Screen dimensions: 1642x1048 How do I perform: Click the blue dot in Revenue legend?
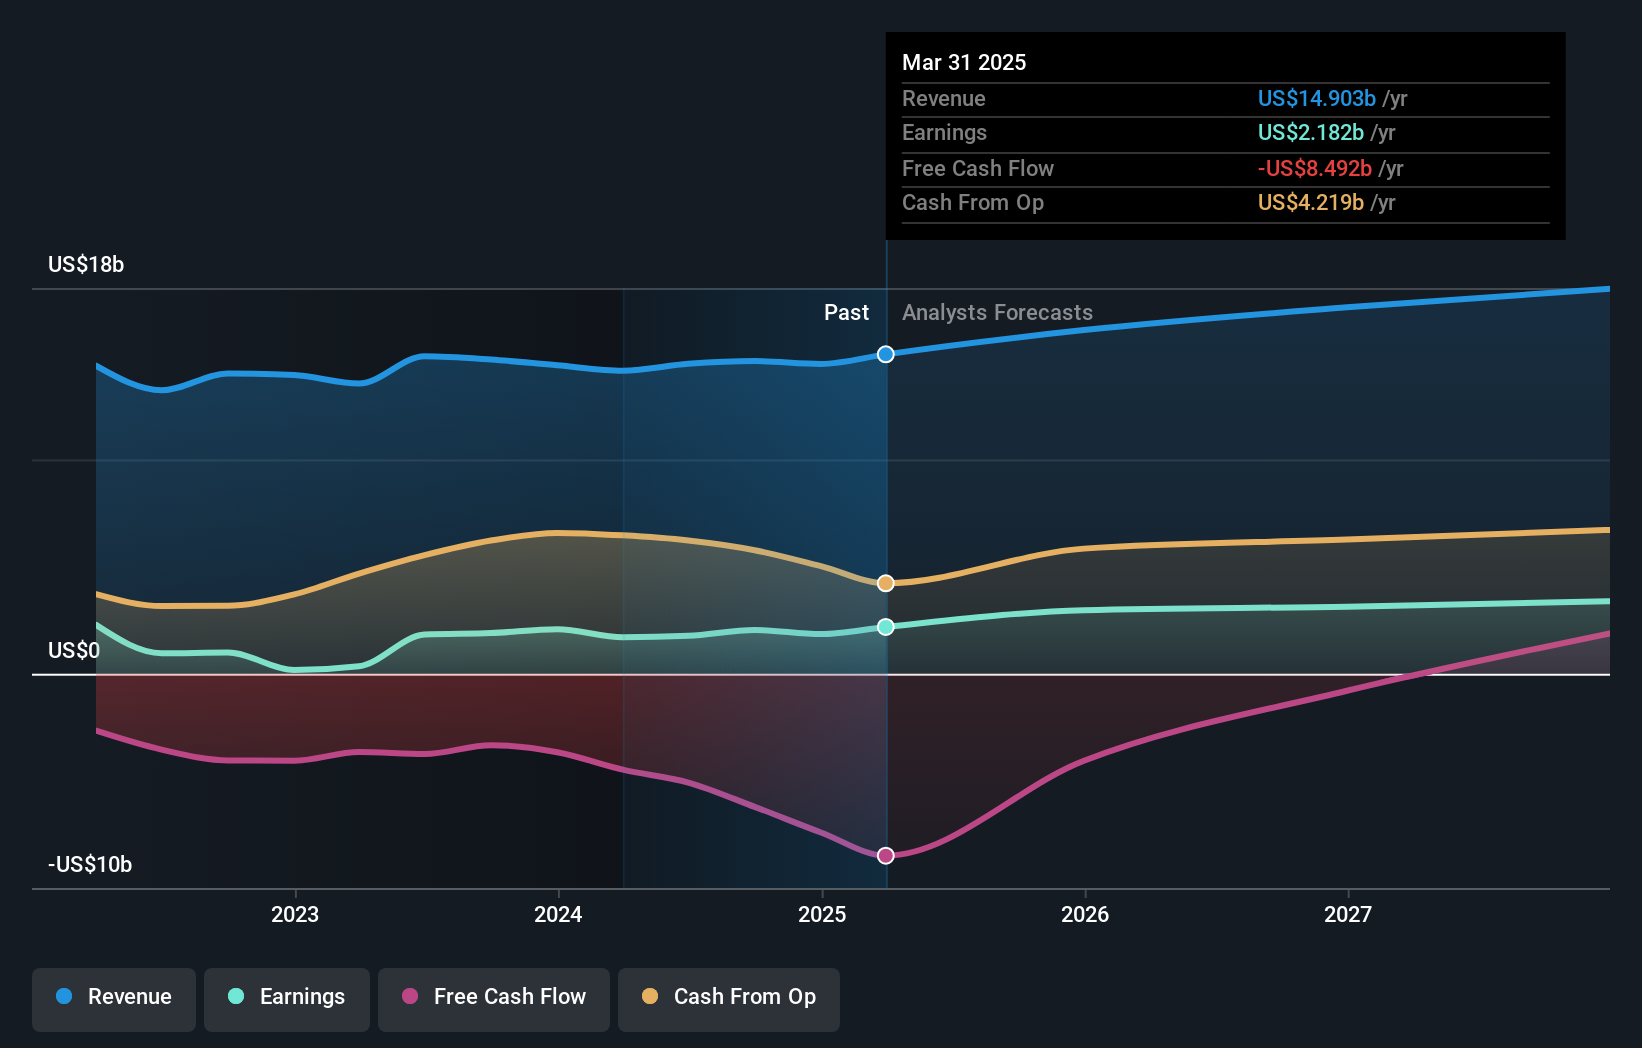coord(64,996)
